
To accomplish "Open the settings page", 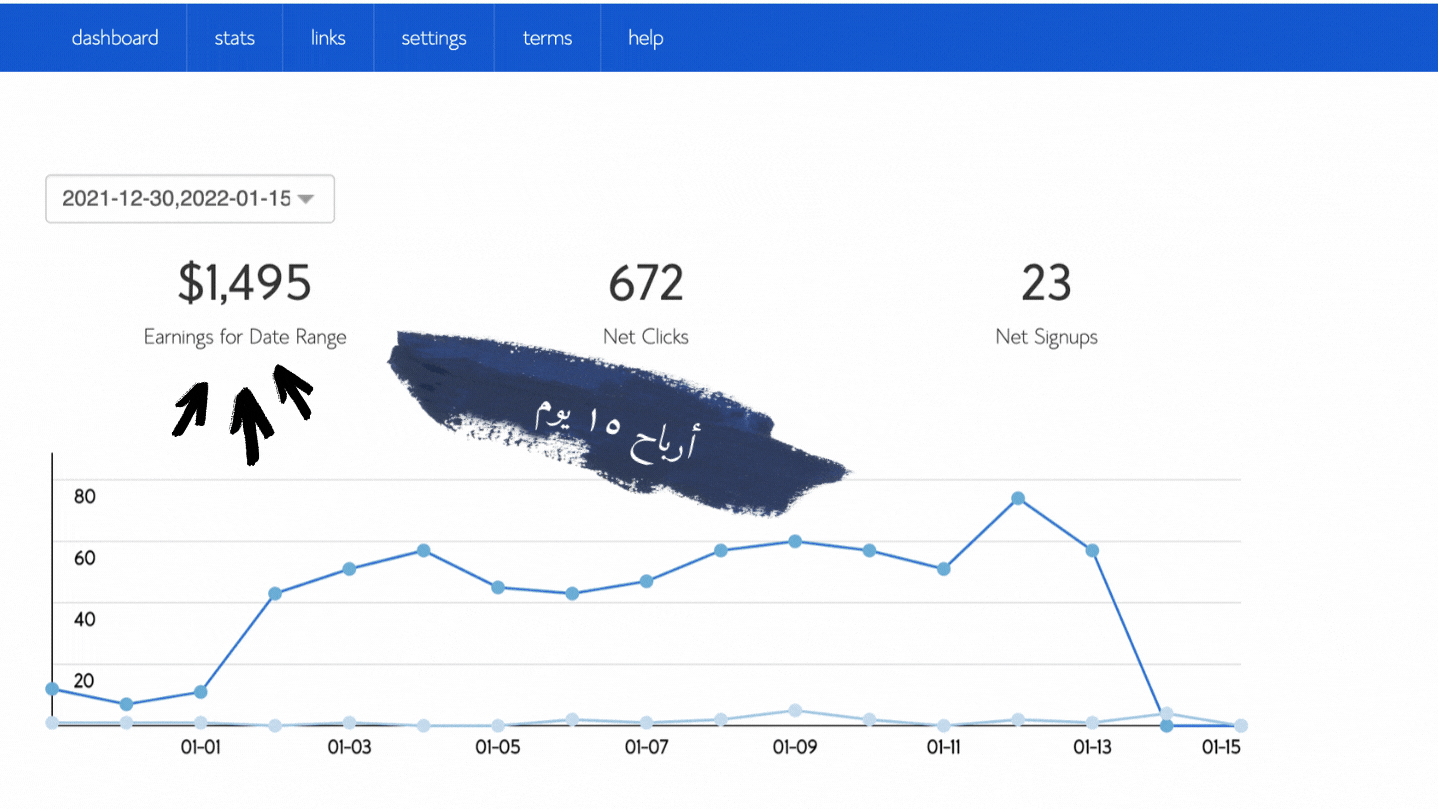I will (x=434, y=38).
